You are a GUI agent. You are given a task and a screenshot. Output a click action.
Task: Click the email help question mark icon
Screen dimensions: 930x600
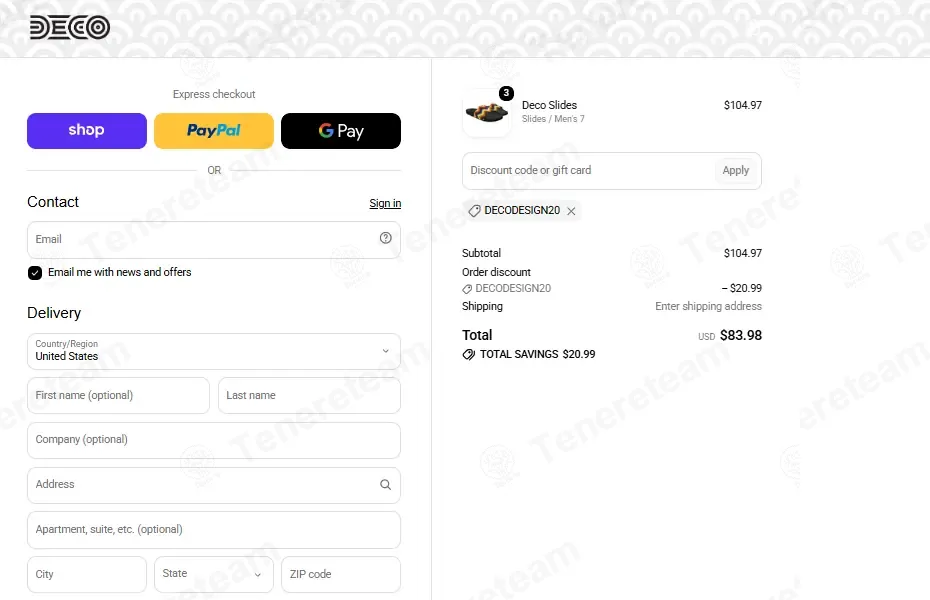386,238
